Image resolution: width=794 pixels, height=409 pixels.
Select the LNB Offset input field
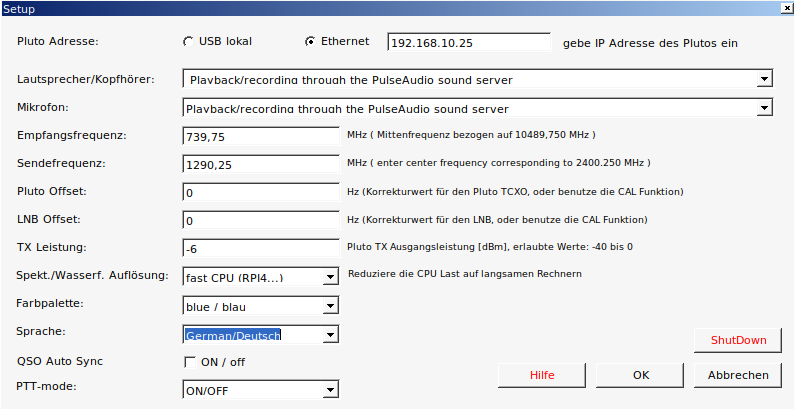[261, 220]
